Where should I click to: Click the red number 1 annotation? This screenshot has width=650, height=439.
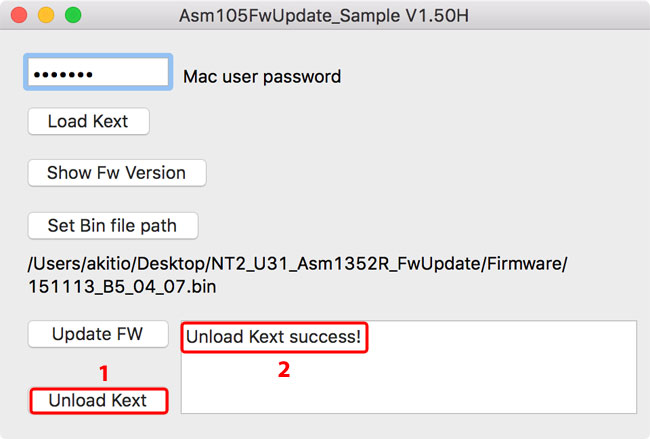point(102,373)
